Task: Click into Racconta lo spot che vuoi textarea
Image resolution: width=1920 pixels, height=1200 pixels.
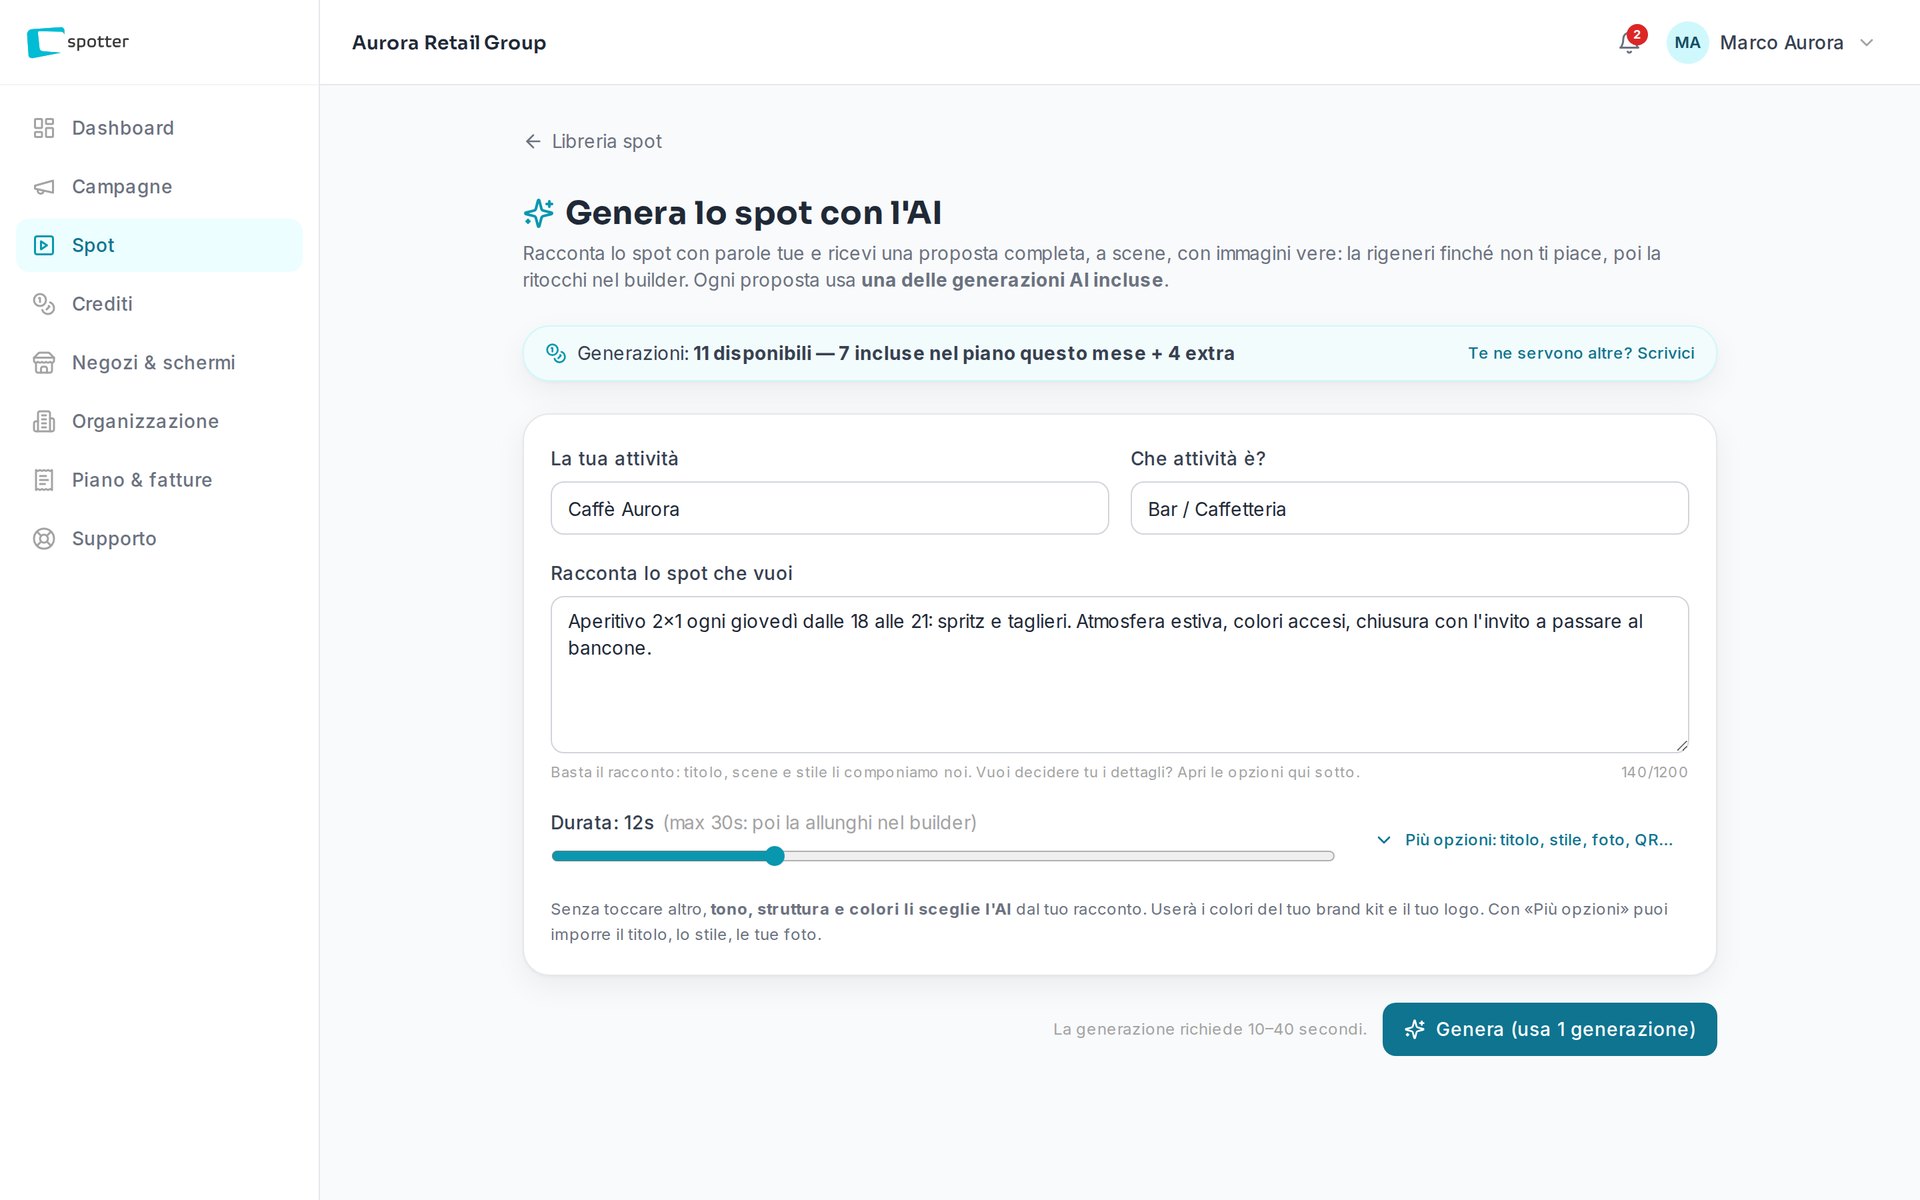Action: (1119, 675)
